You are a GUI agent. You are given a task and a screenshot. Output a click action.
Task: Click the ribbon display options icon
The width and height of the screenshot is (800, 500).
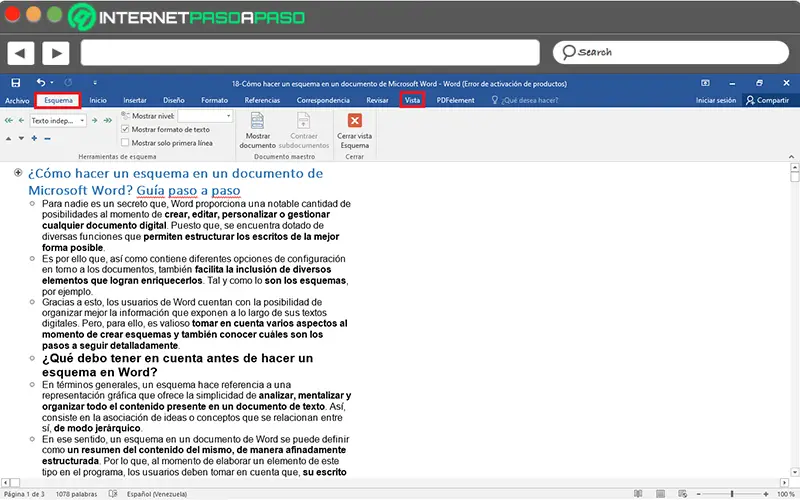[x=705, y=83]
